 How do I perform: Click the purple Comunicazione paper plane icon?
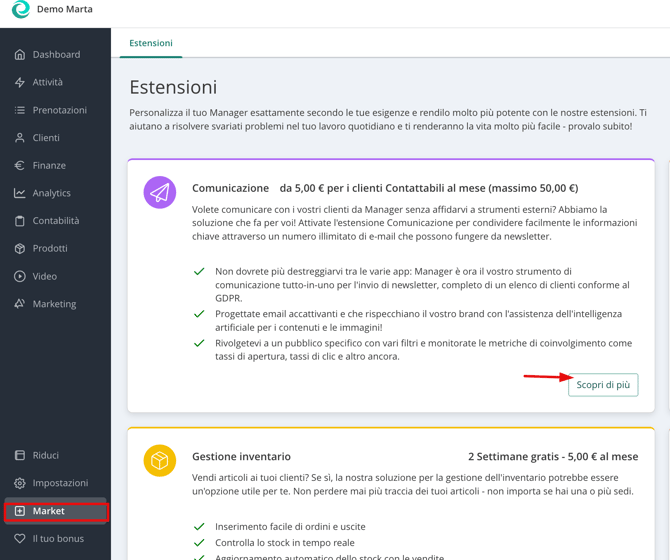tap(160, 193)
